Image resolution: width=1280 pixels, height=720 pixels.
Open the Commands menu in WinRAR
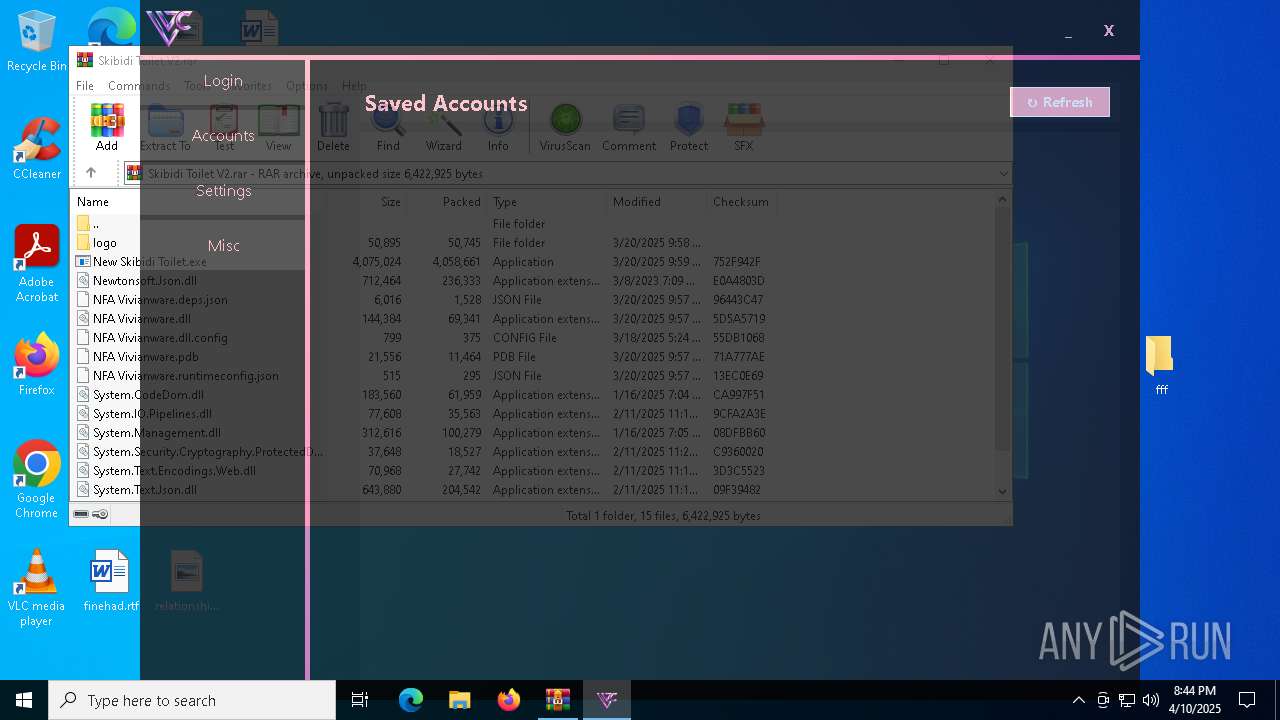pos(139,86)
